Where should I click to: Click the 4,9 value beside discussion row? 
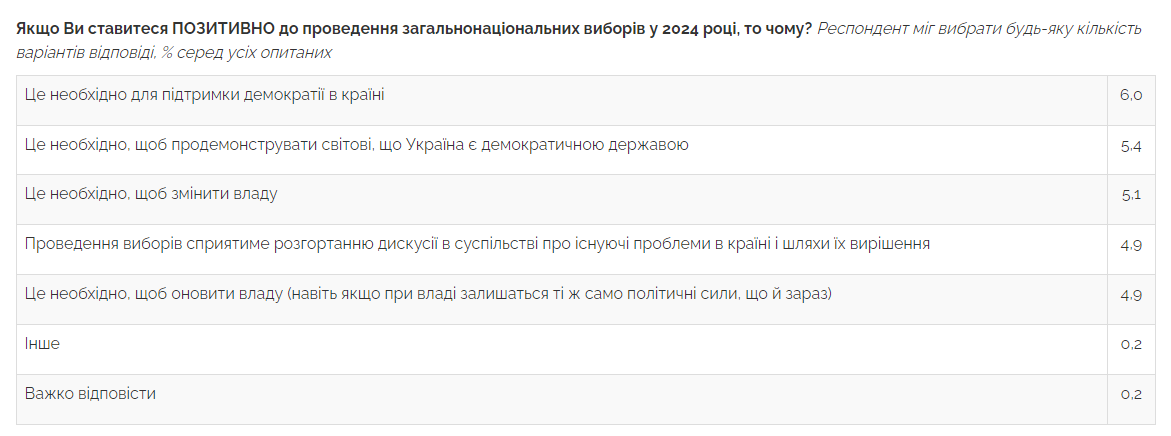[1131, 245]
